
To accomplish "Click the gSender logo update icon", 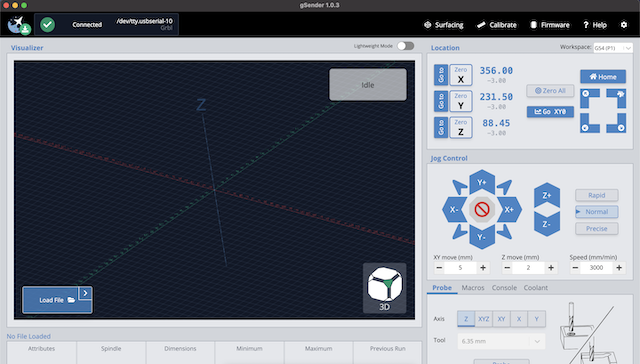I will click(x=19, y=25).
